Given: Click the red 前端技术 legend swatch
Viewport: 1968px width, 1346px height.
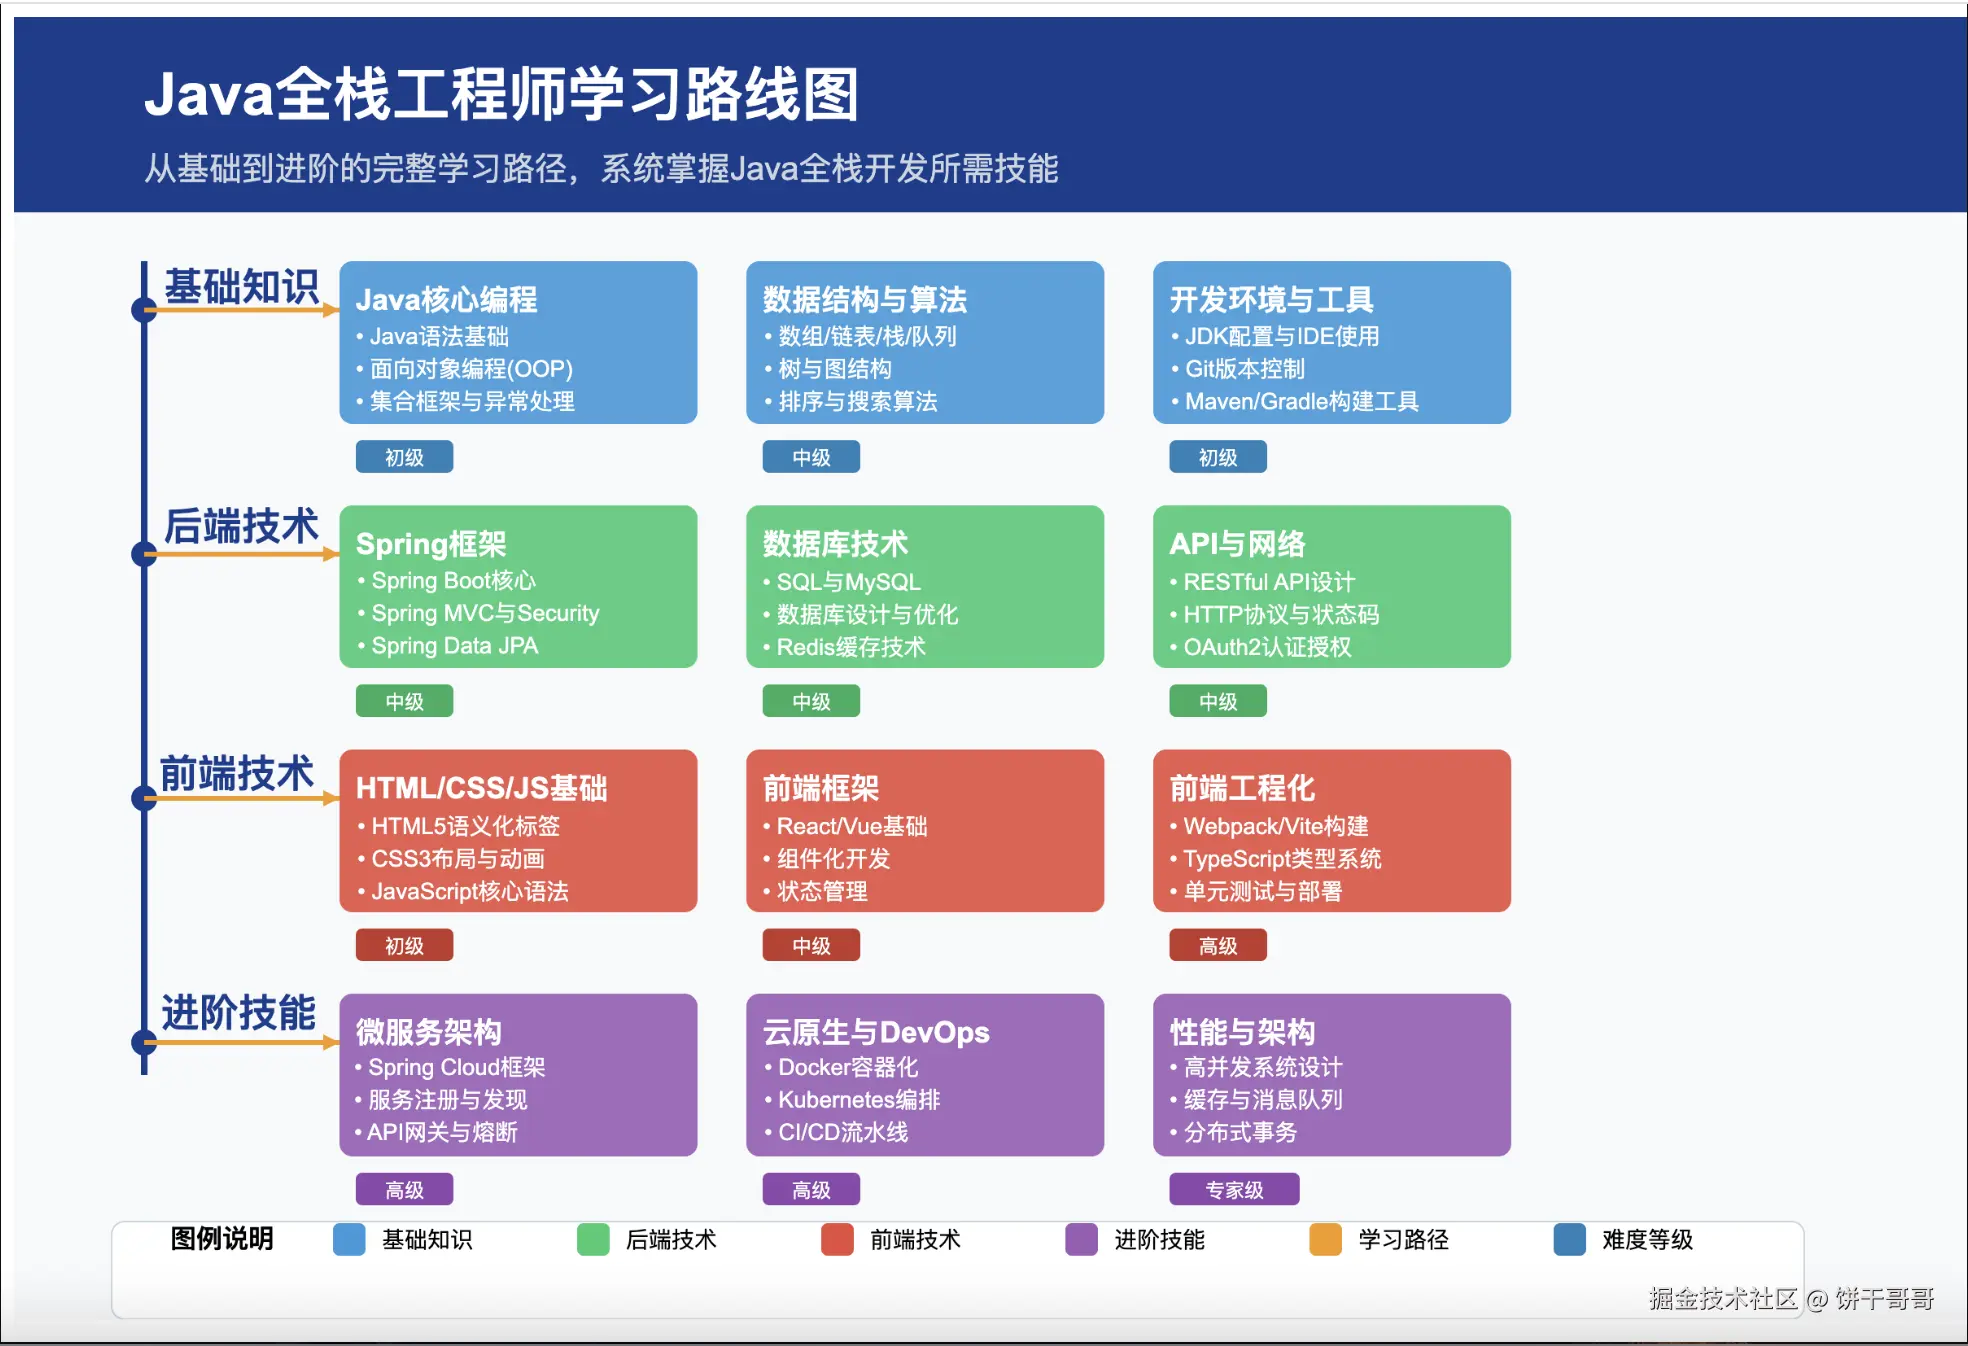Looking at the screenshot, I should [837, 1239].
